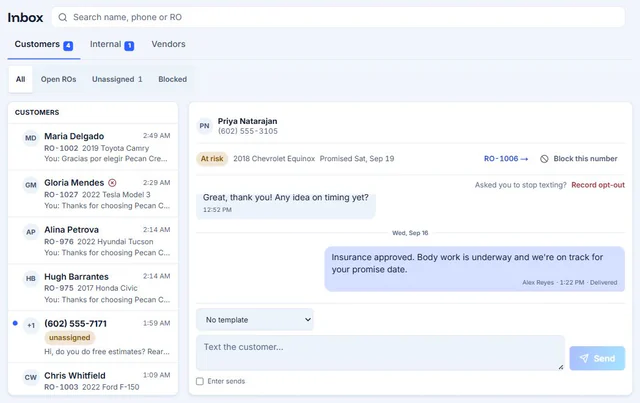This screenshot has height=403, width=640.
Task: Show Blocked numbers filter
Action: point(173,79)
